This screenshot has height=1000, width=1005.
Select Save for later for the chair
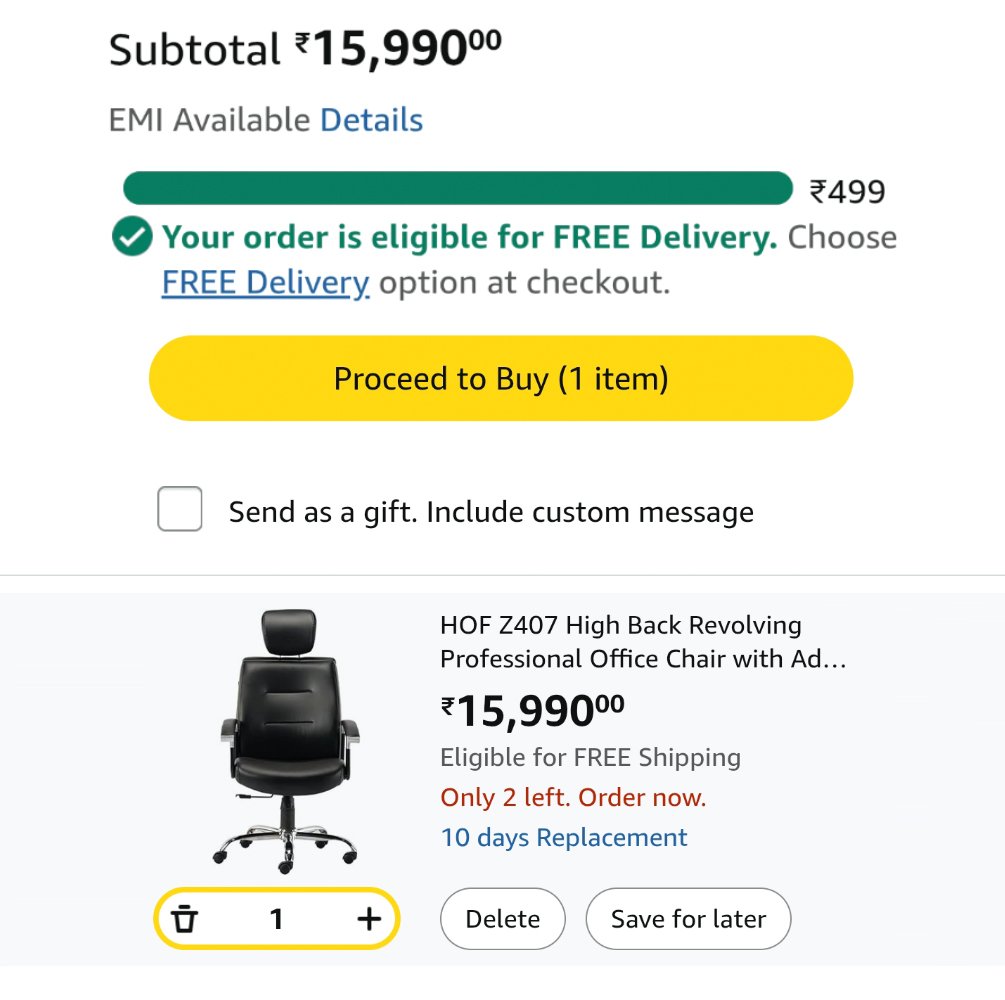click(x=688, y=917)
